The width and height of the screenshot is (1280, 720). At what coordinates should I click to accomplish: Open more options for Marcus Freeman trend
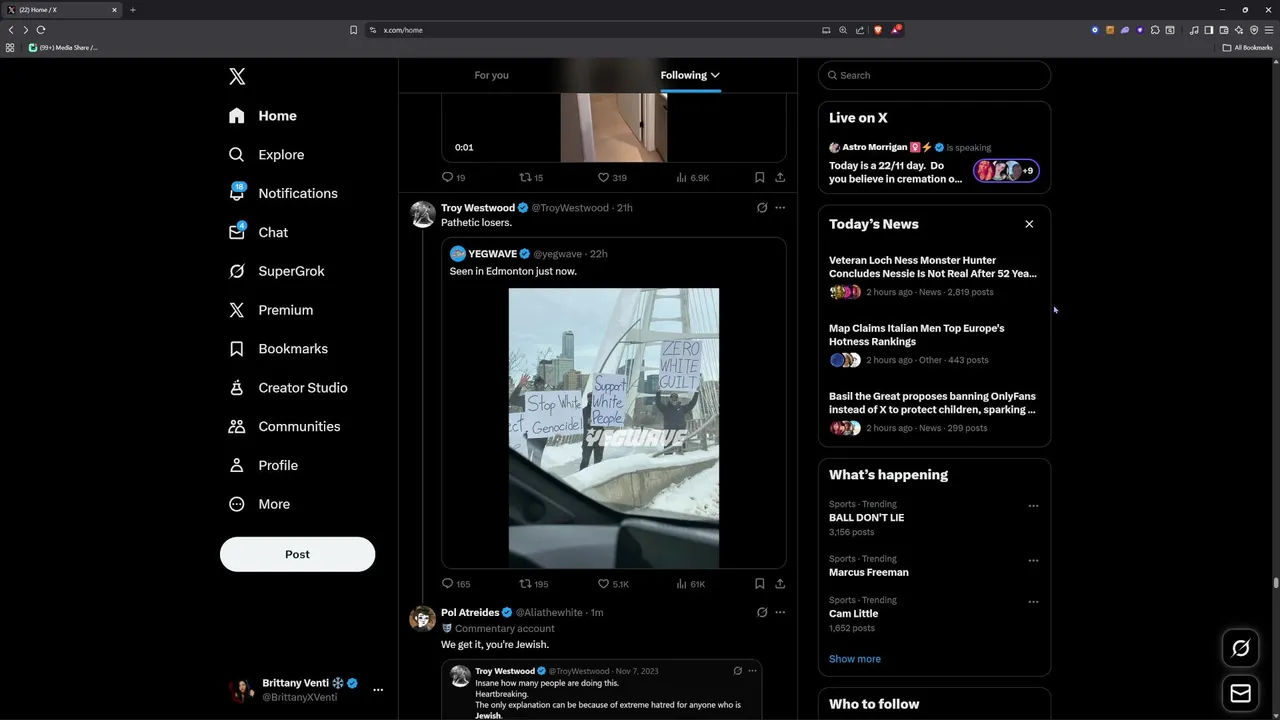coord(1033,561)
